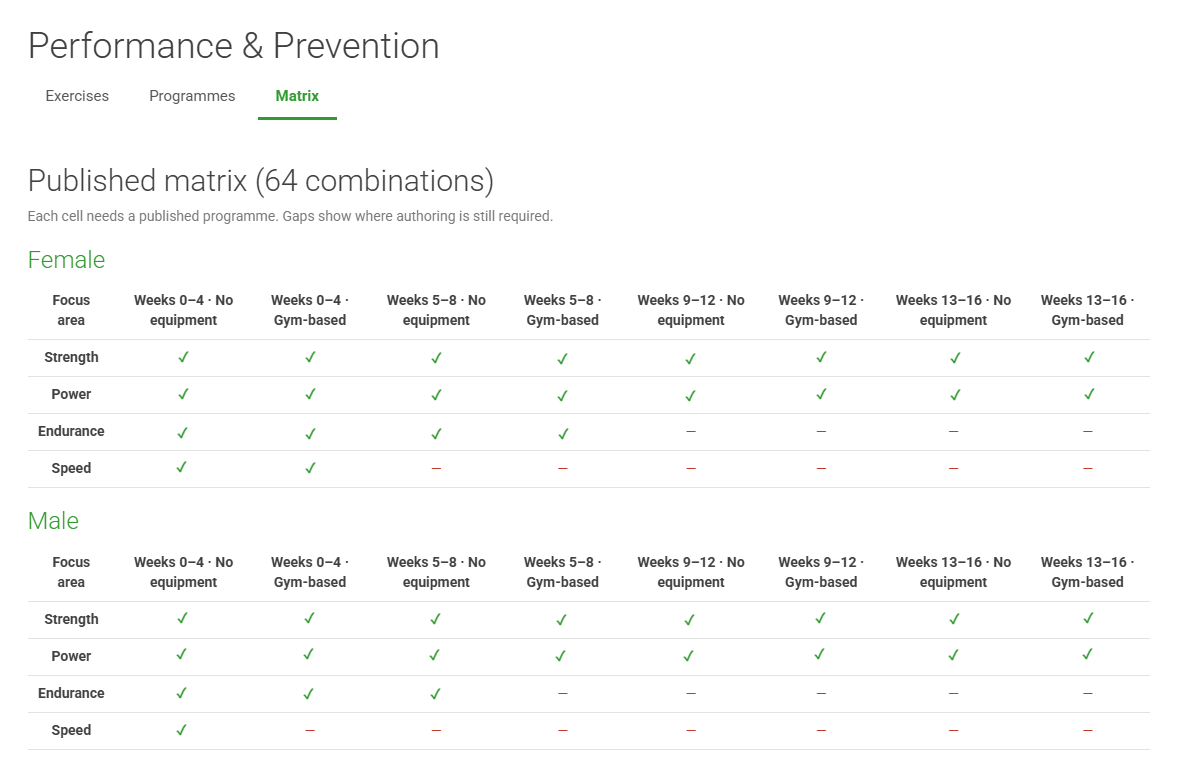Switch to the Exercises tab
The width and height of the screenshot is (1188, 783).
77,96
